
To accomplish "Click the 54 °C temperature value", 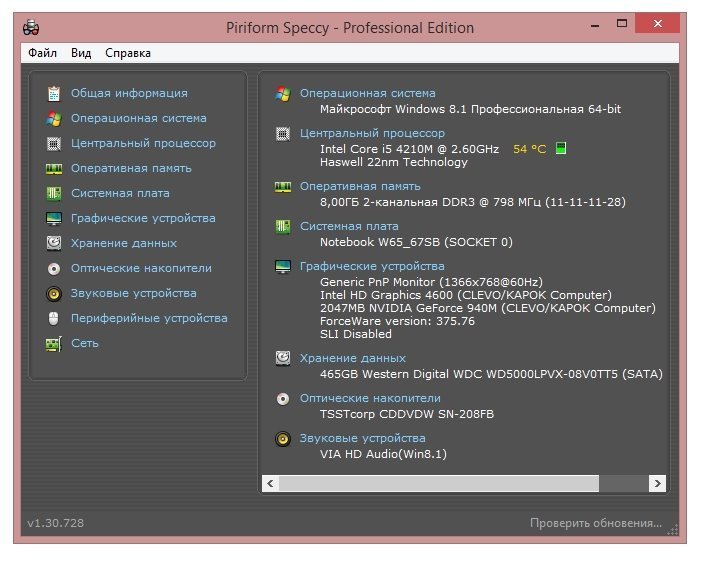I will (530, 149).
